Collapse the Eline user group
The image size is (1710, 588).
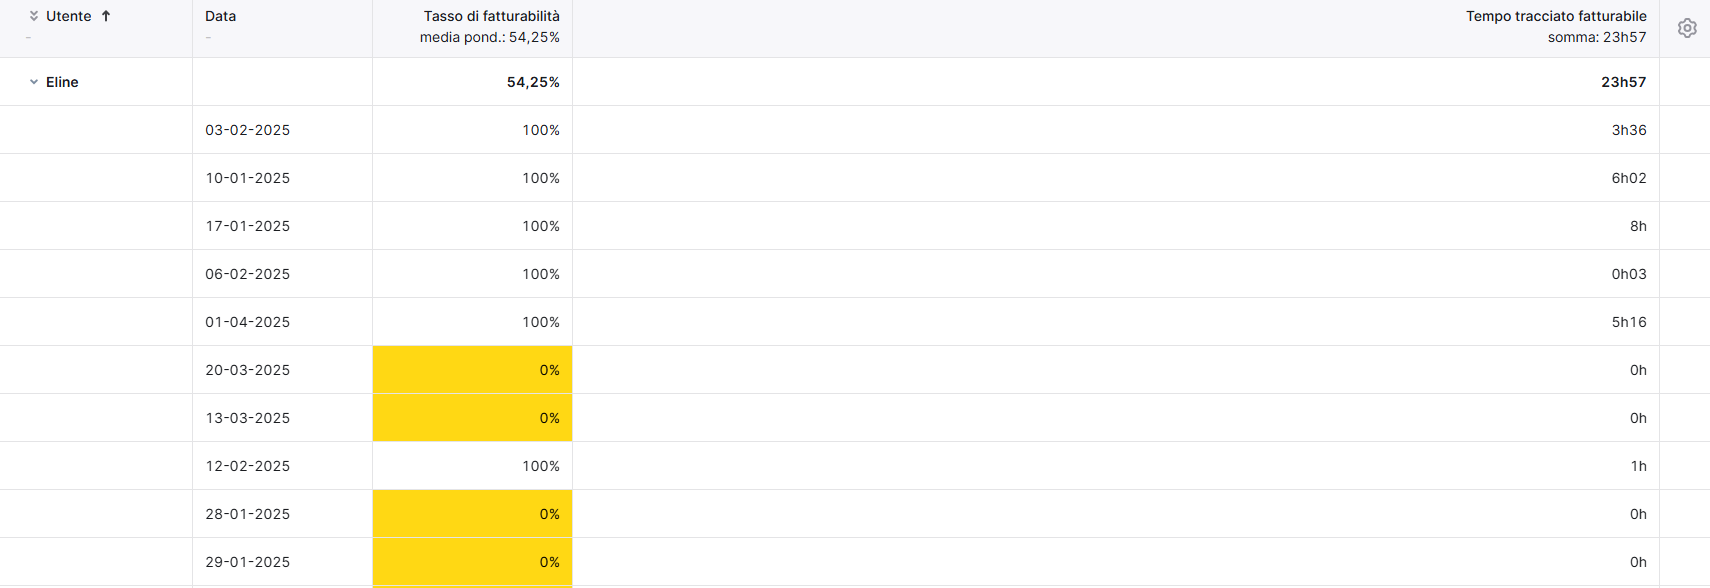click(x=34, y=82)
